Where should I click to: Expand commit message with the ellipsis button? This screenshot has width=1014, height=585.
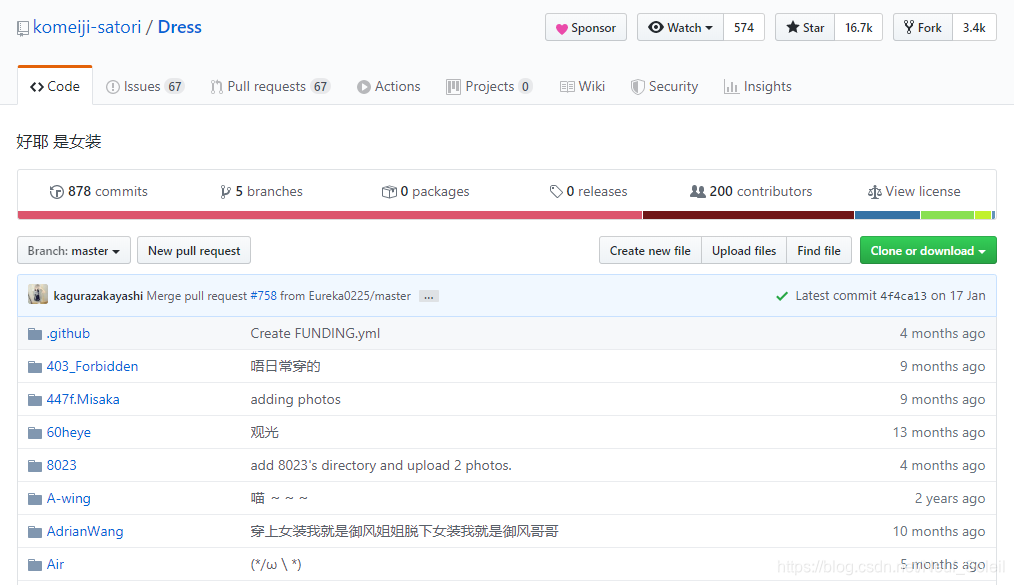pos(429,296)
